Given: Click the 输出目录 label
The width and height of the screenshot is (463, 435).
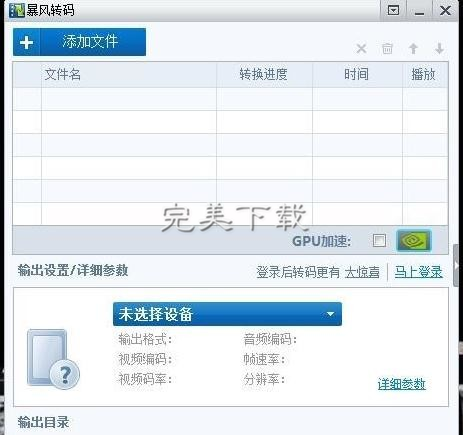Looking at the screenshot, I should coord(43,422).
